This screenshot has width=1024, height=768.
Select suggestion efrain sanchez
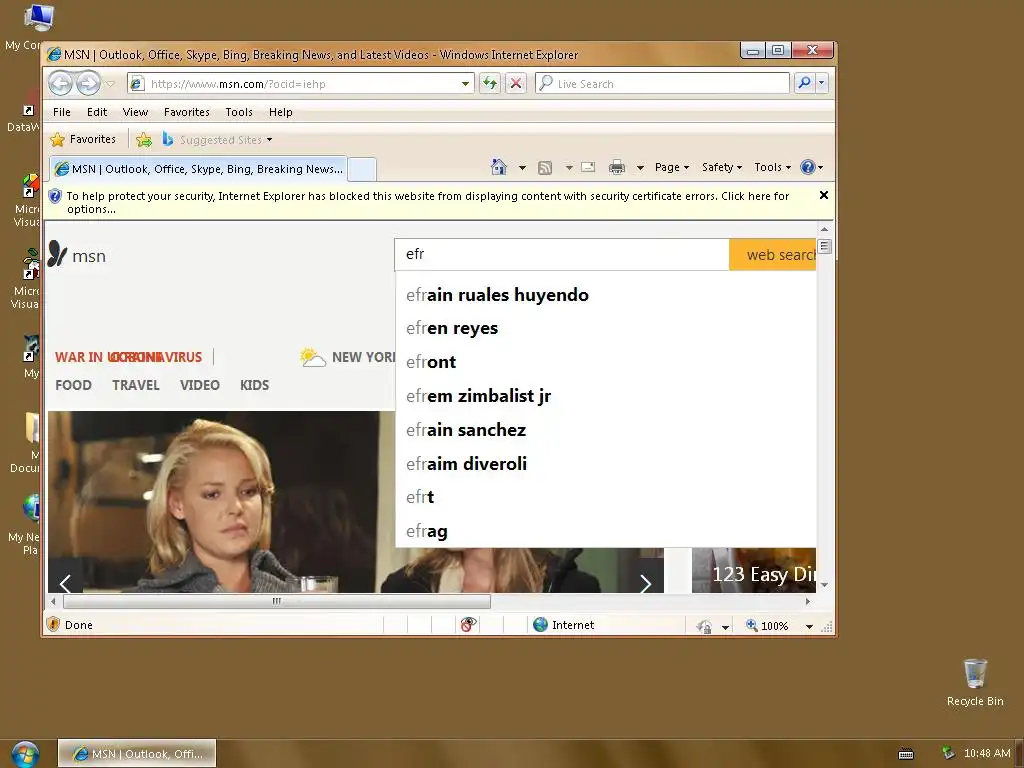tap(606, 430)
